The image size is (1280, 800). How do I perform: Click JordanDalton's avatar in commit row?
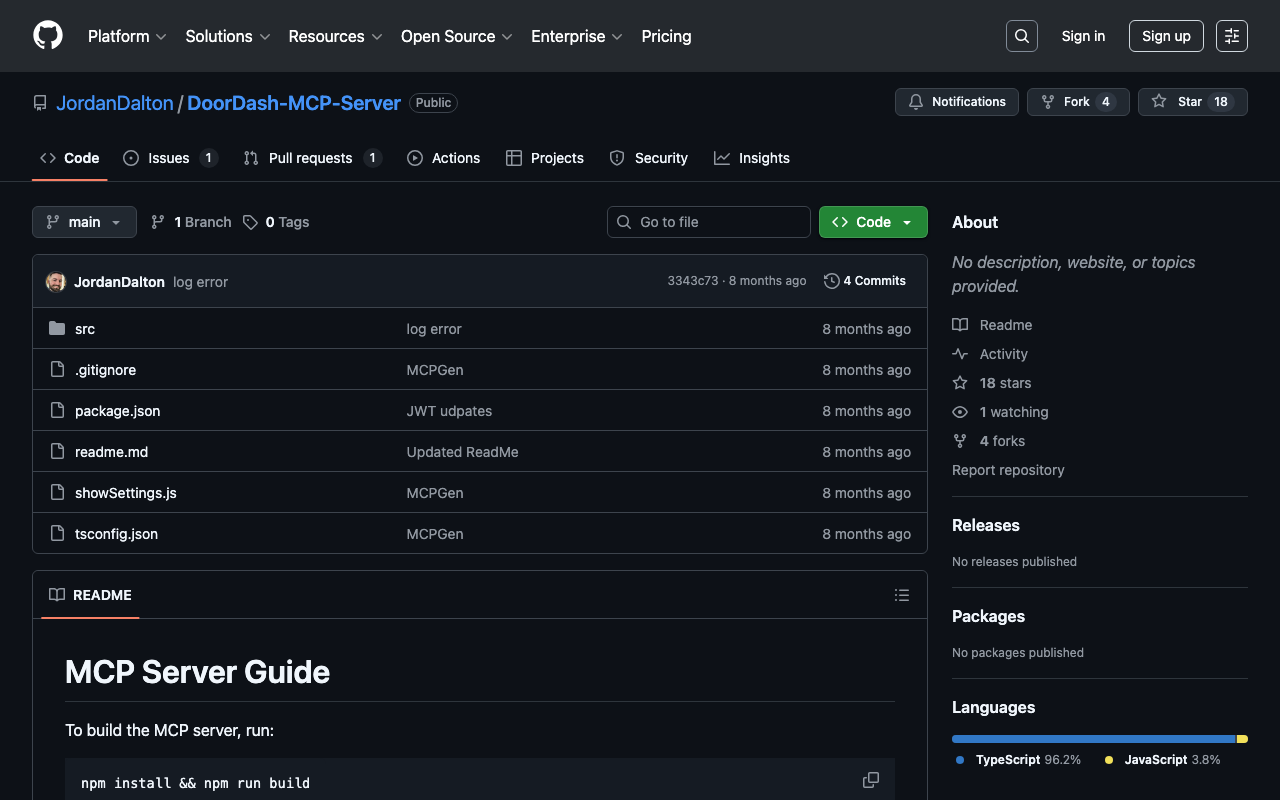click(x=56, y=282)
